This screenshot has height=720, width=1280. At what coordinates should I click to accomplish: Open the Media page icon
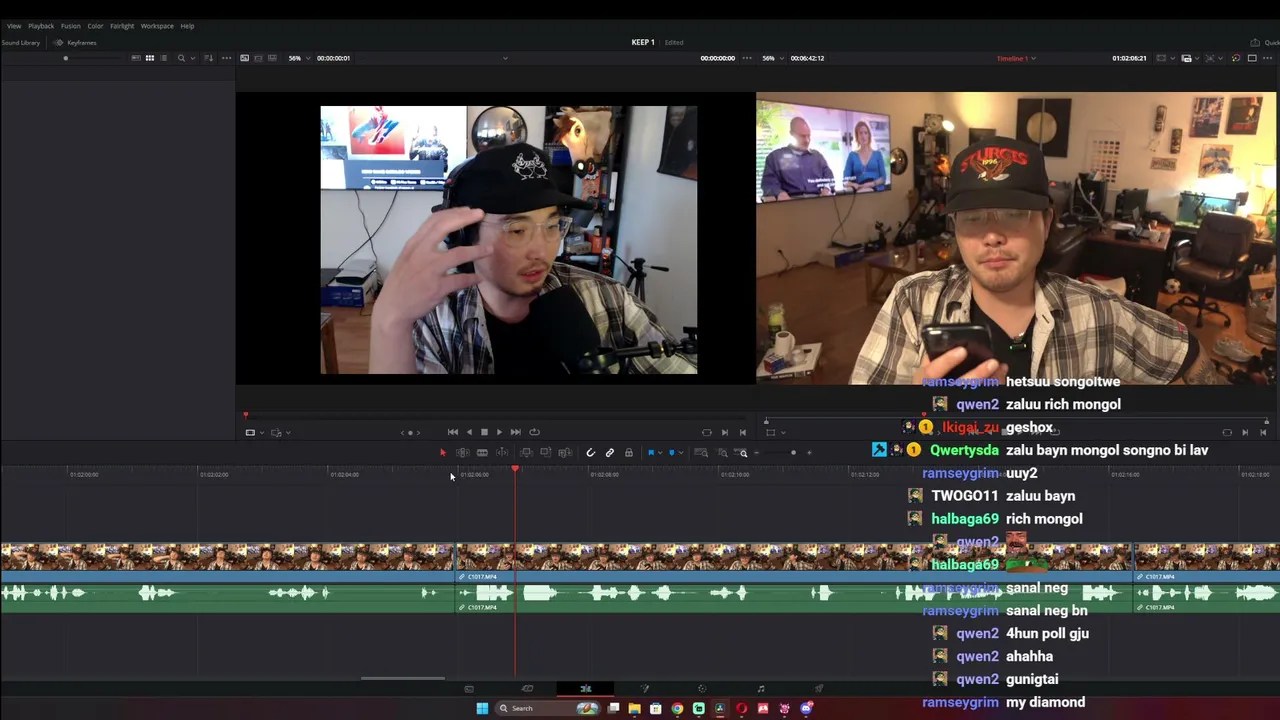click(469, 689)
